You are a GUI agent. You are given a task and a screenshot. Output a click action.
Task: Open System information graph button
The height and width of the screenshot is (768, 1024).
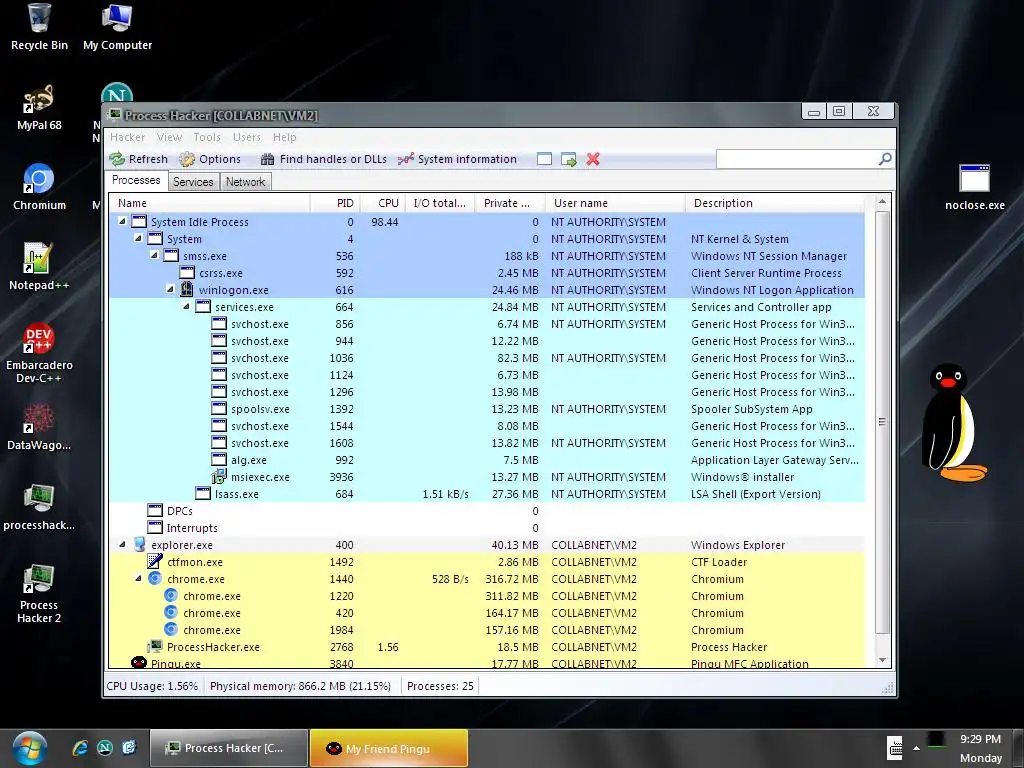[x=457, y=159]
